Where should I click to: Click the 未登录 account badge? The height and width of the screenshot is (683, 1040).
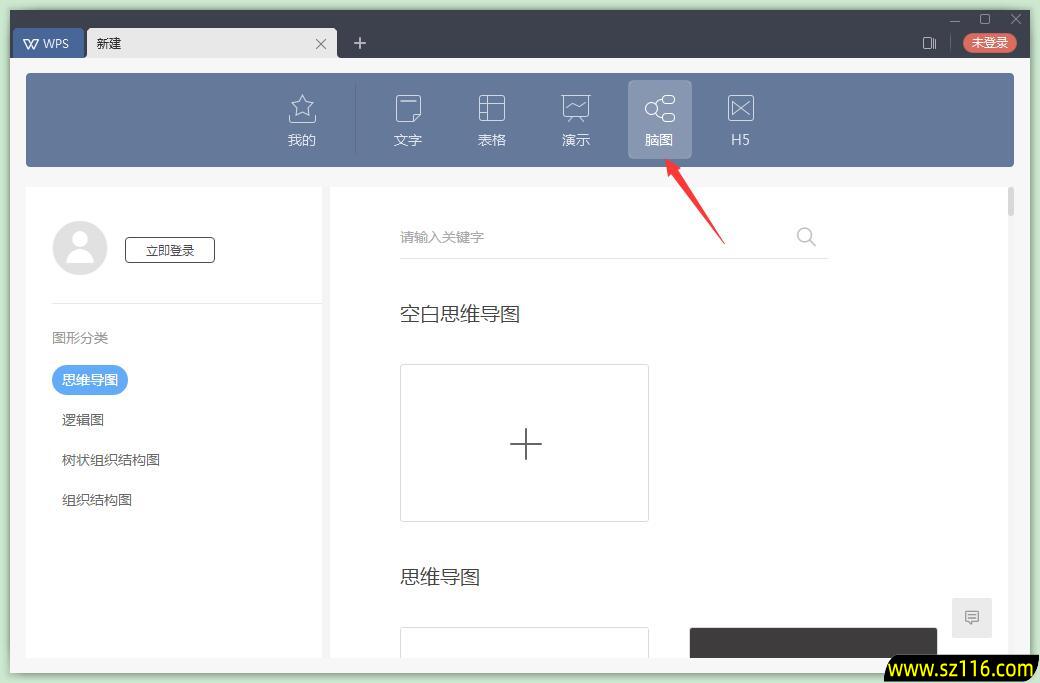pos(989,43)
